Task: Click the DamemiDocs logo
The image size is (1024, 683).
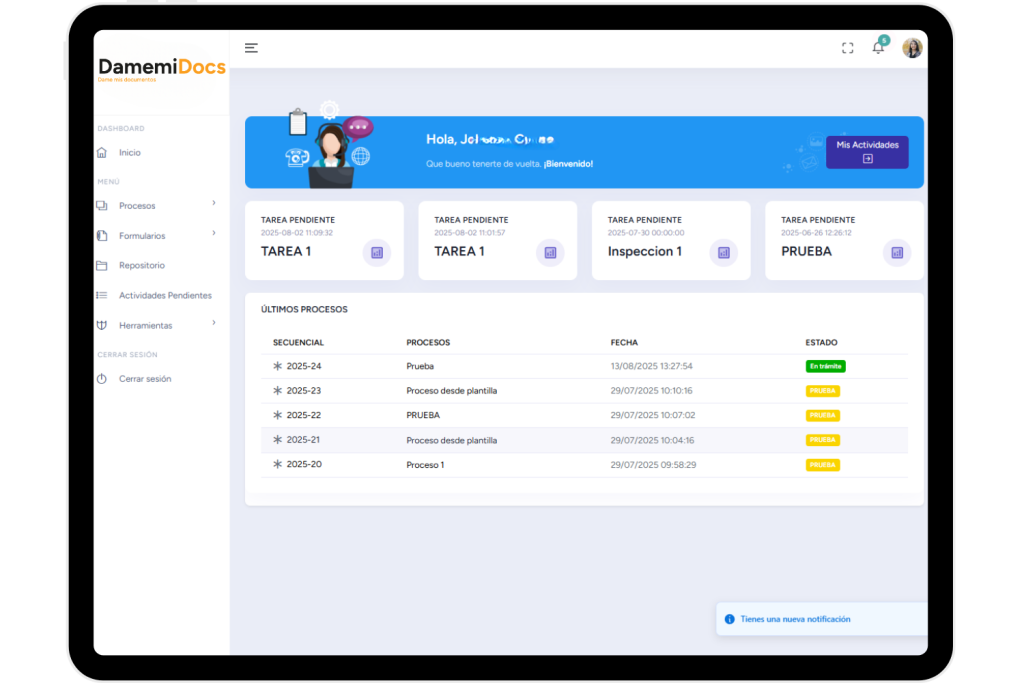Action: (161, 68)
